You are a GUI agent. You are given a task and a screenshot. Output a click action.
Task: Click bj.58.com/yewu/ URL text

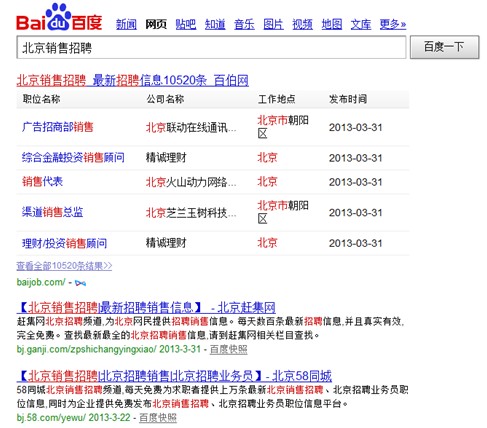coord(51,418)
